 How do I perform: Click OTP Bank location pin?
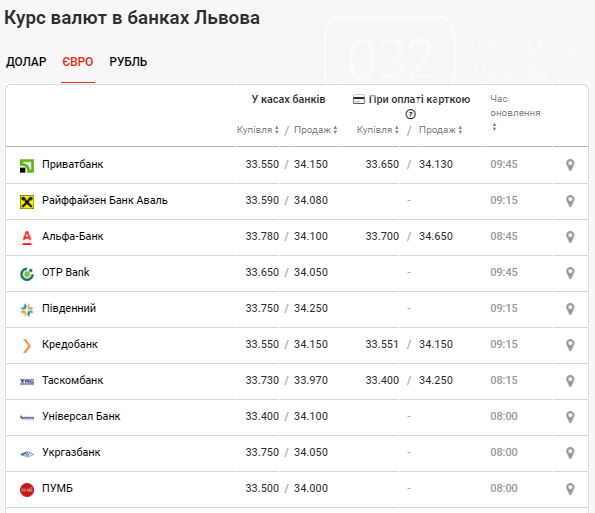tap(570, 273)
